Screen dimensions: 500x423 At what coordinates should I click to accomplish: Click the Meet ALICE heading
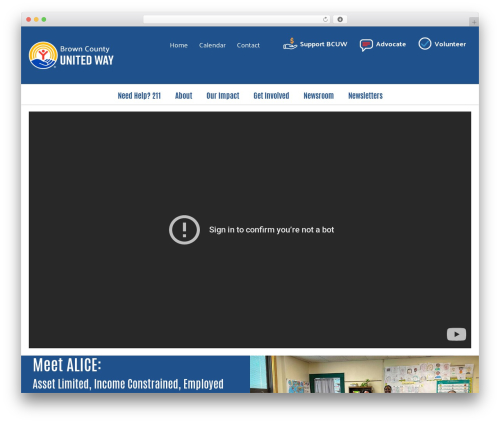click(67, 365)
